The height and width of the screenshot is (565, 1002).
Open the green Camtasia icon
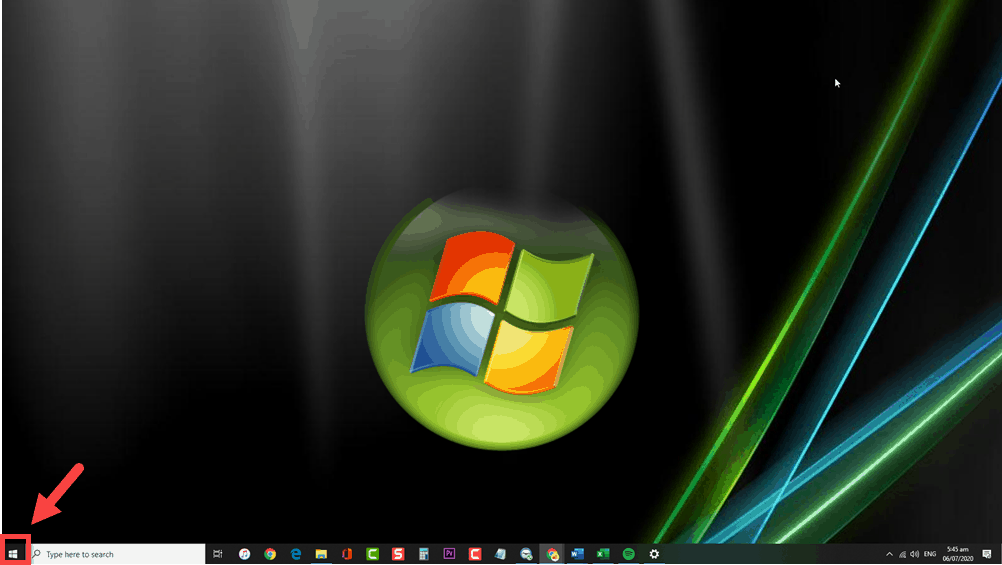[372, 554]
